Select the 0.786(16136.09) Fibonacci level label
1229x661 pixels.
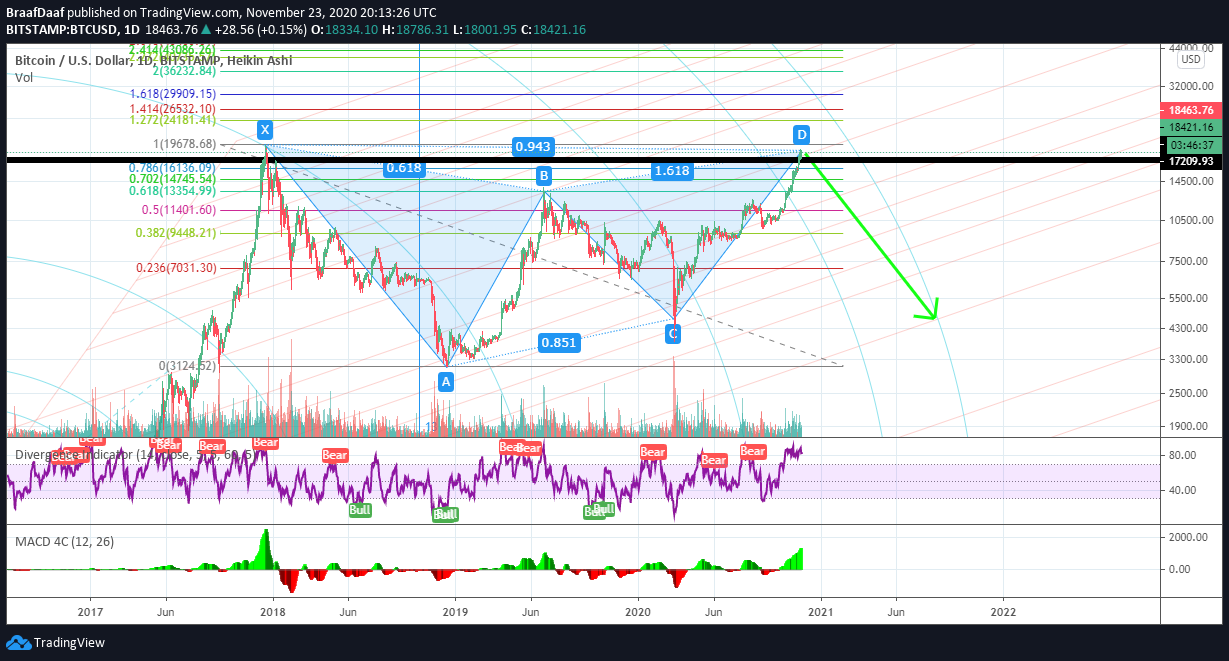click(x=172, y=168)
